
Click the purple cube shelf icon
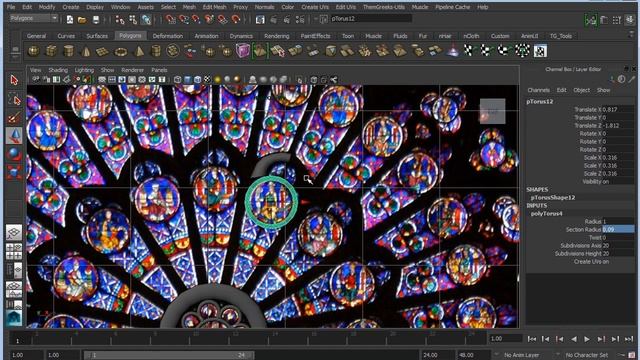coord(242,51)
